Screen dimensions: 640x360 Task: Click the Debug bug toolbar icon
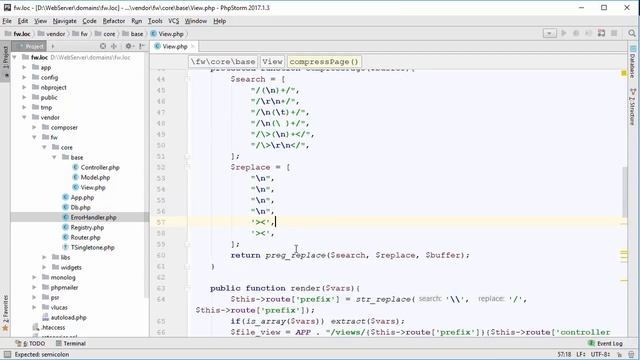[576, 33]
